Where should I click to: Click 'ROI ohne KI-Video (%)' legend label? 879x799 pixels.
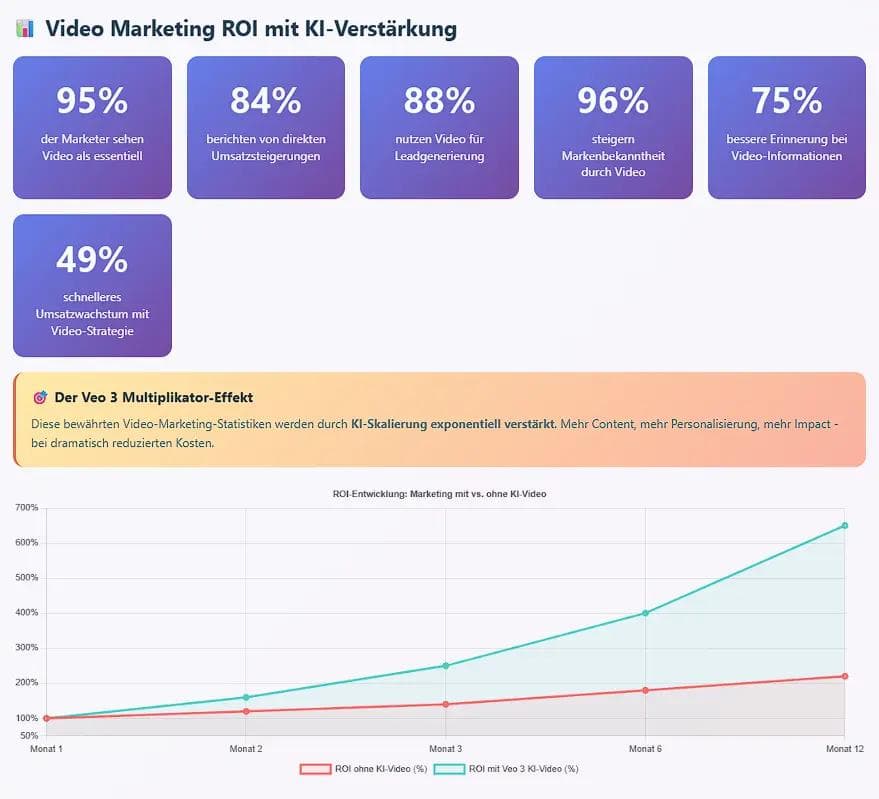click(x=381, y=769)
